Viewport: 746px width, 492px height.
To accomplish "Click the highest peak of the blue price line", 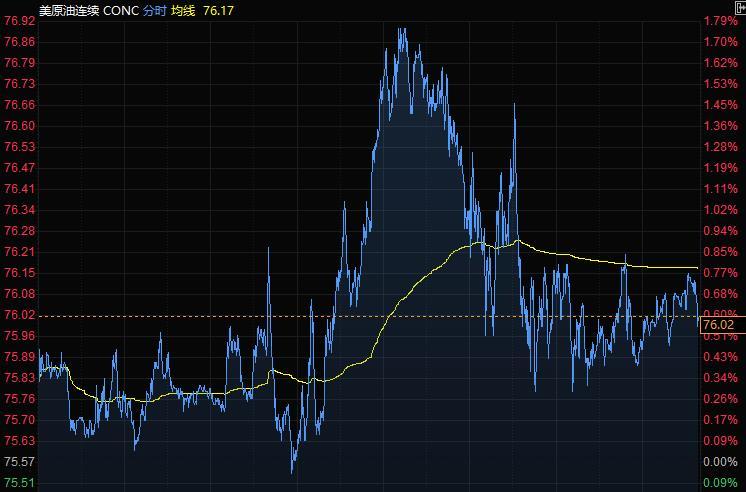I will pyautogui.click(x=401, y=29).
